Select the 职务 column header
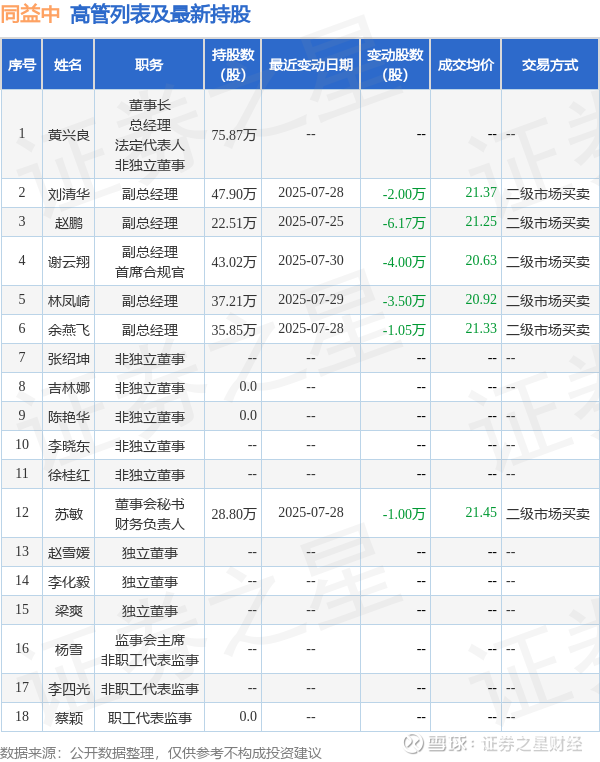600x762 pixels. (149, 65)
